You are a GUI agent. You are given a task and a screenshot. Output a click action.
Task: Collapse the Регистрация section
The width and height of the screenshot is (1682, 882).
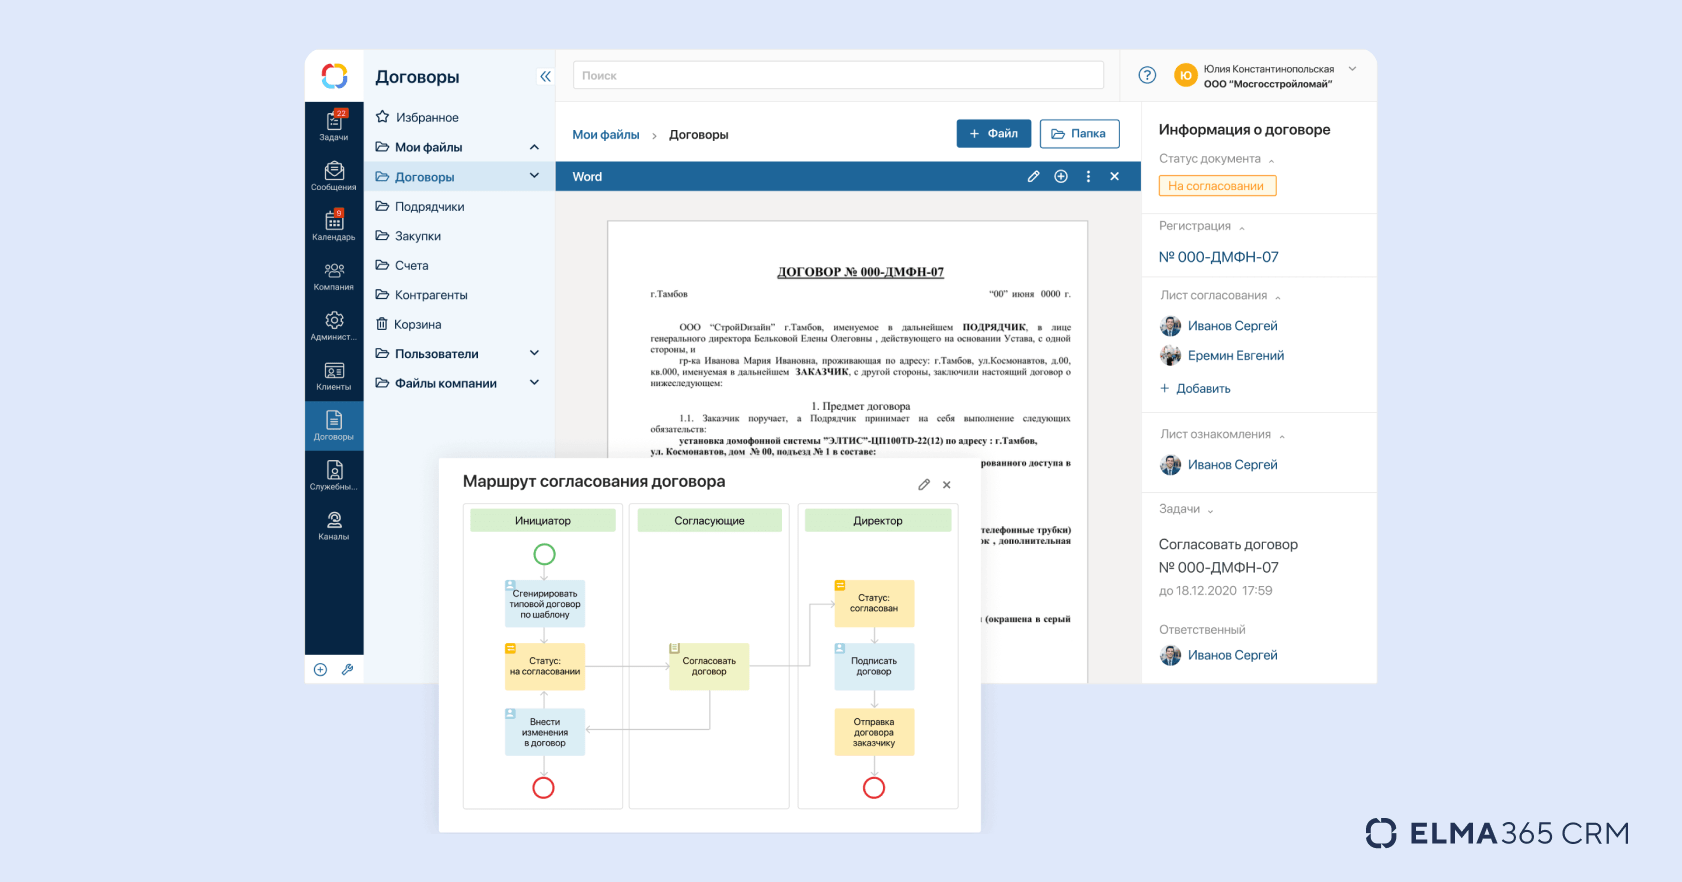click(x=1242, y=227)
